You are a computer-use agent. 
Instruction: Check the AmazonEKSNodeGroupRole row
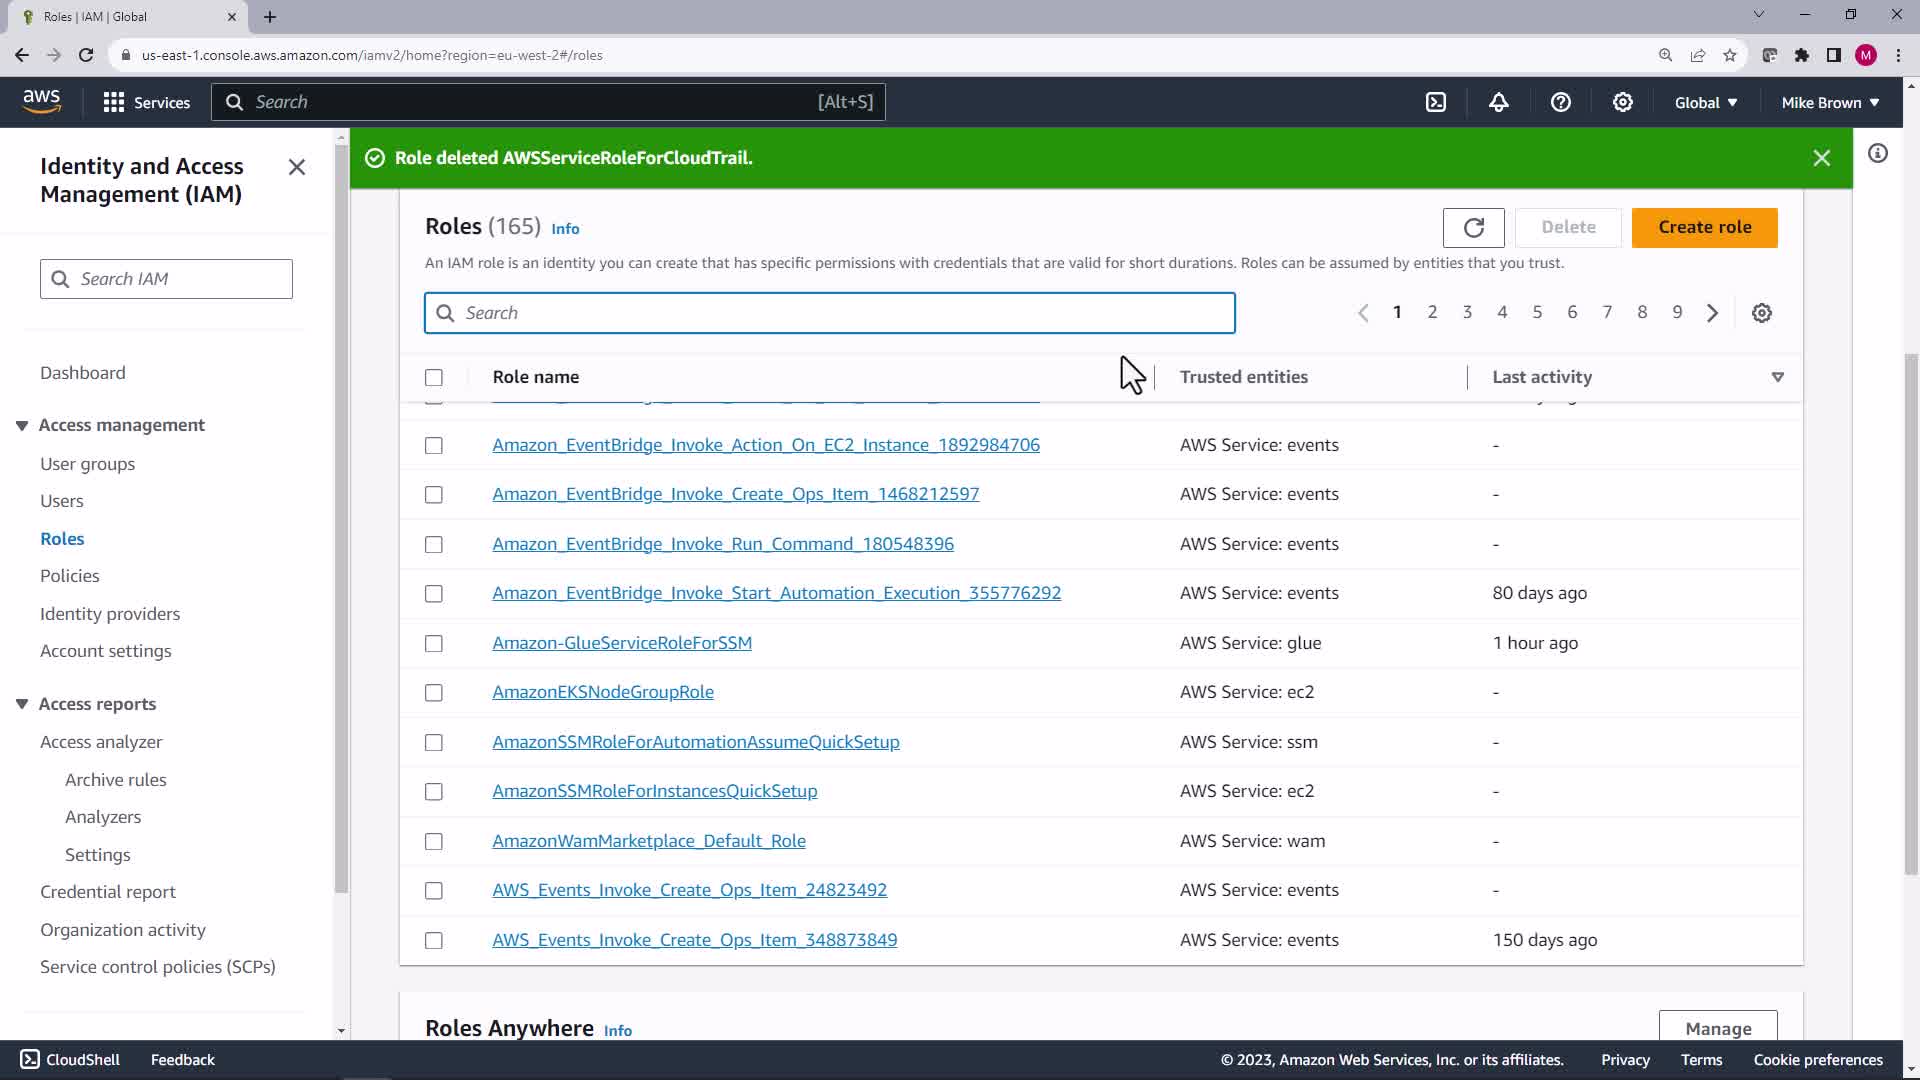[433, 693]
